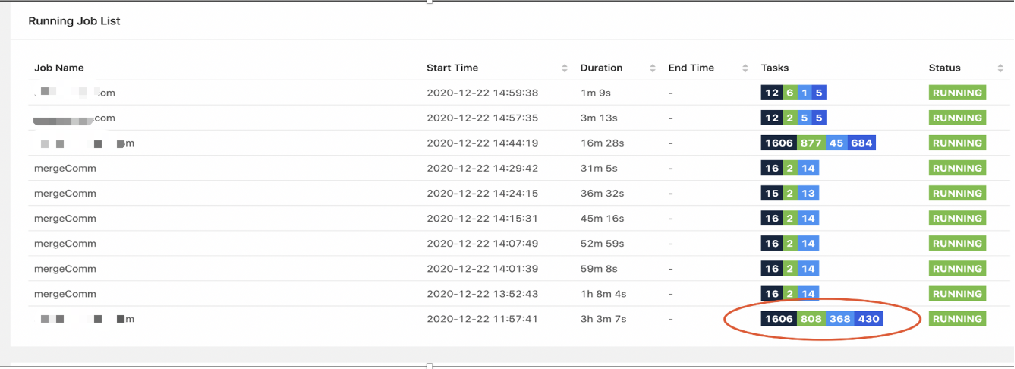Screen dimensions: 1015x369
Task: Click the Tasks column header
Action: [775, 68]
